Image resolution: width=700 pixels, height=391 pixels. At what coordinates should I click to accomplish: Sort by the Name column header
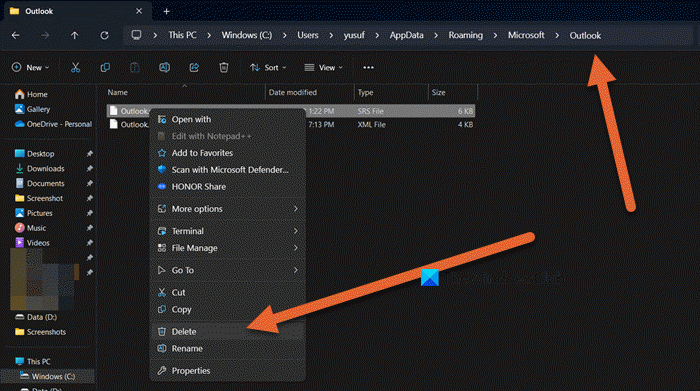click(117, 92)
